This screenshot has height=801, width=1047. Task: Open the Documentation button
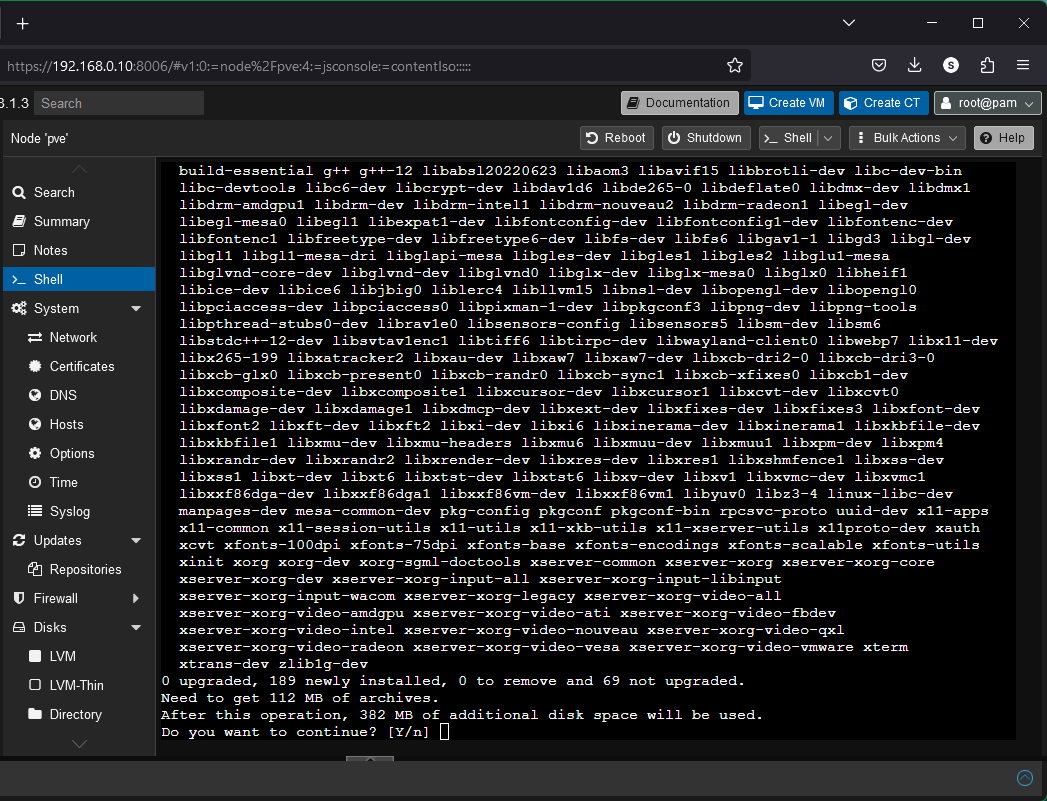click(680, 103)
